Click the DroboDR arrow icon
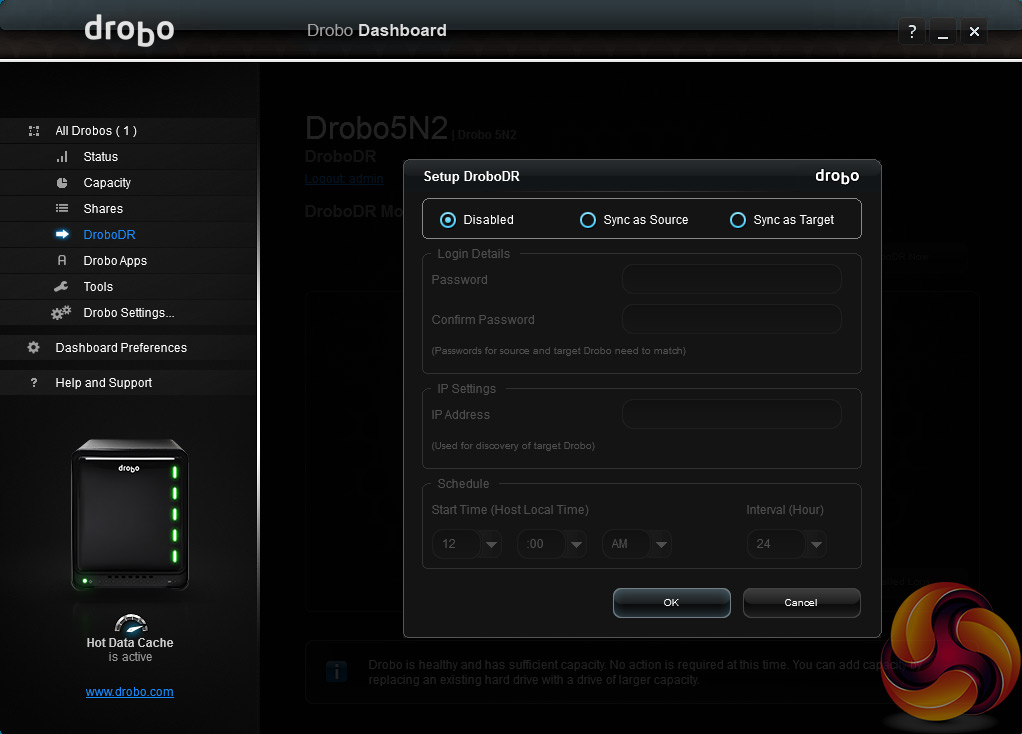The image size is (1022, 734). pos(62,234)
